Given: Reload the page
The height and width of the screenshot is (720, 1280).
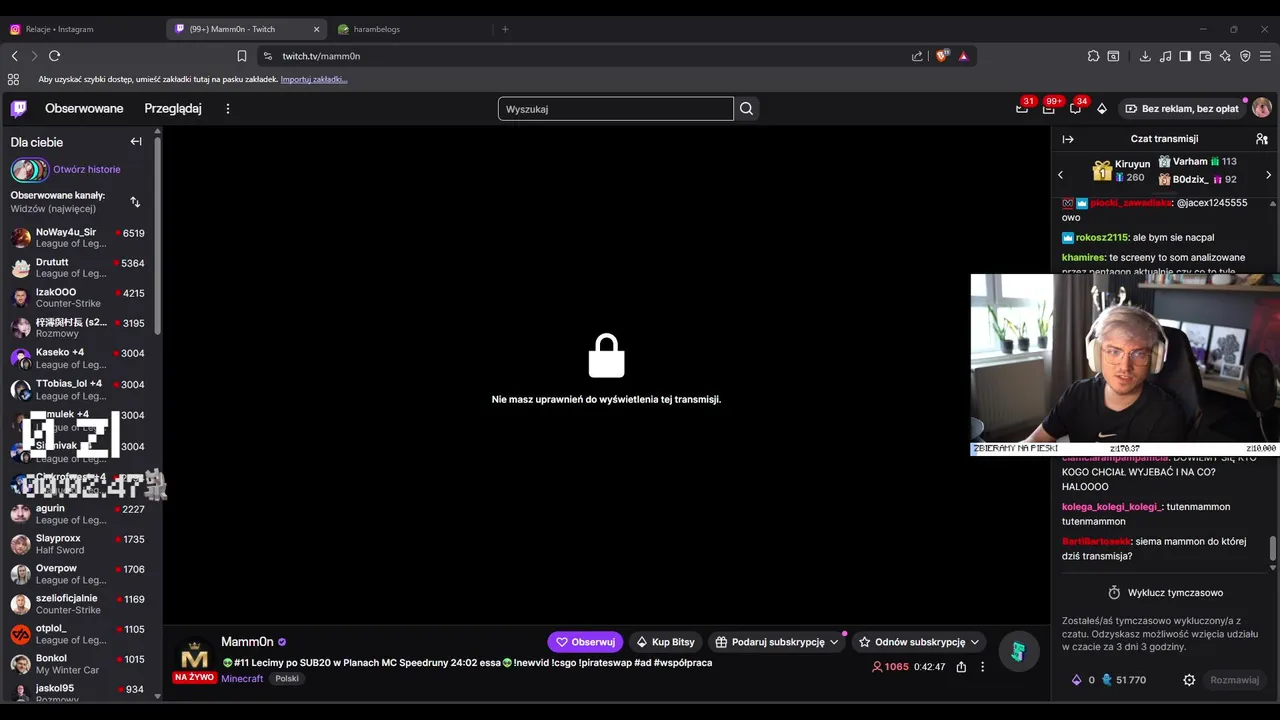Looking at the screenshot, I should [54, 56].
